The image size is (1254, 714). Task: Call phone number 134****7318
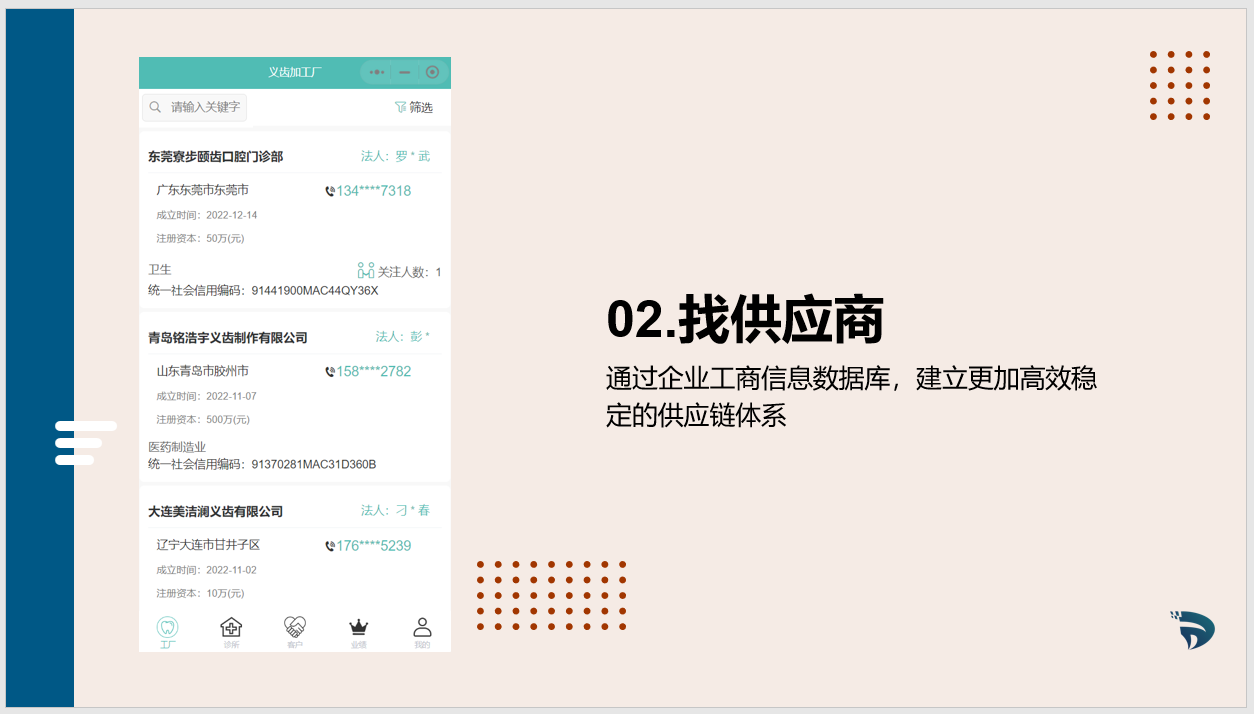[x=373, y=191]
